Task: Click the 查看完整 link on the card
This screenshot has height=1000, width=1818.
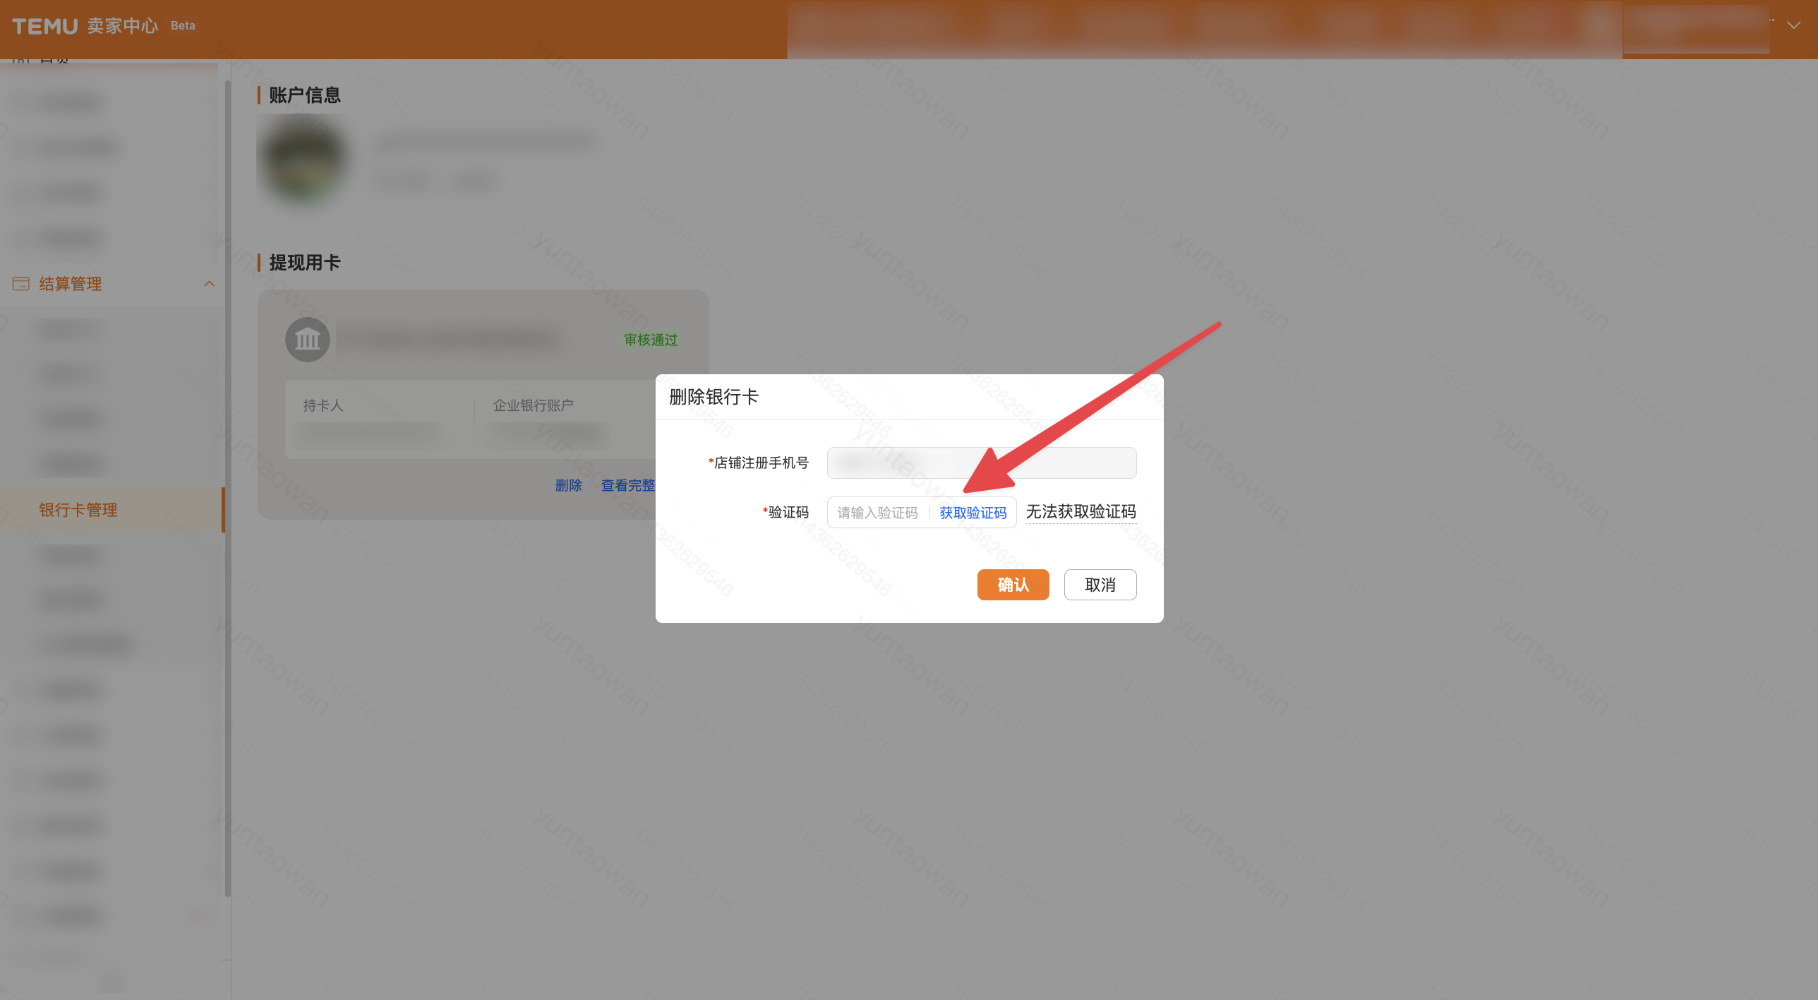Action: click(x=627, y=486)
